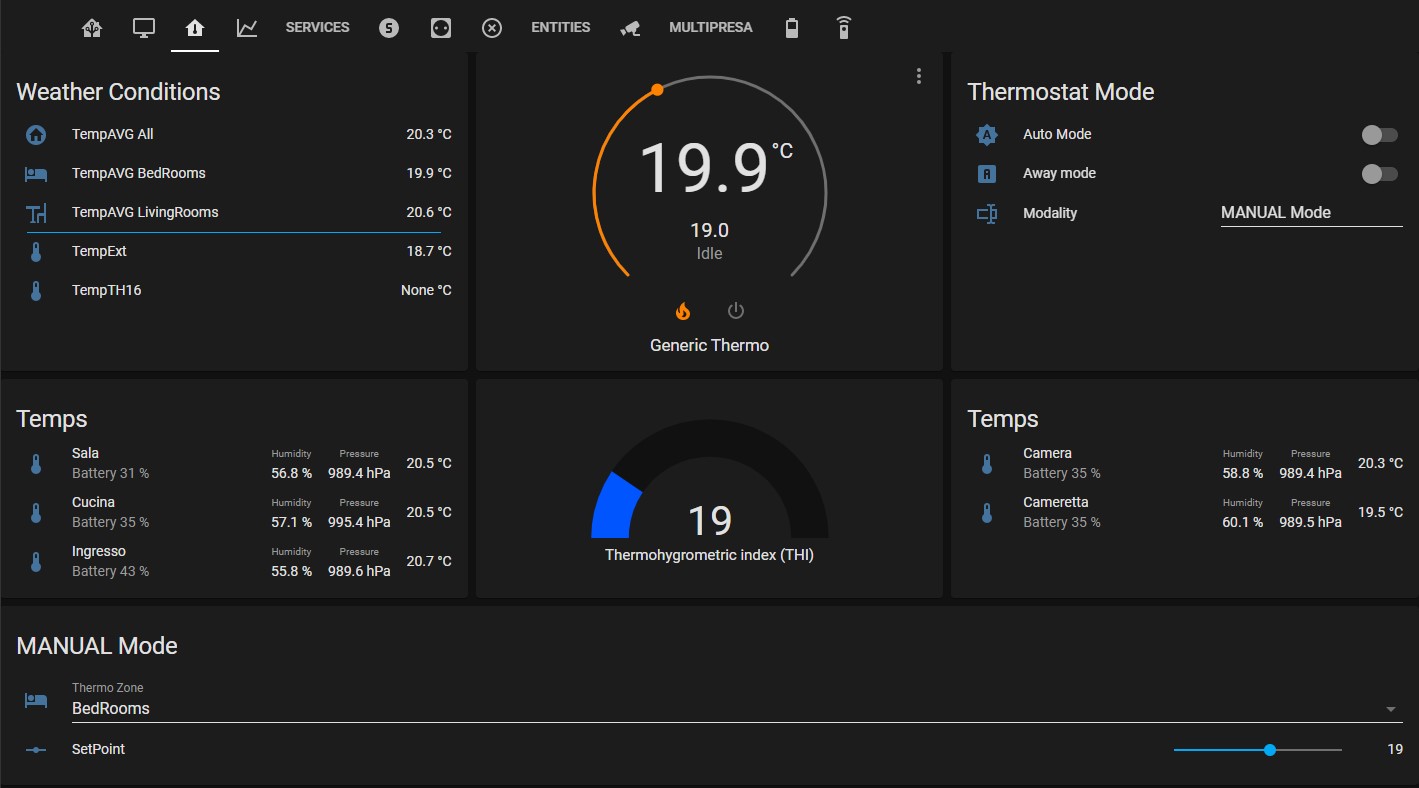Click the bed icon beside Thermo Zone
This screenshot has height=788, width=1419.
pos(36,701)
